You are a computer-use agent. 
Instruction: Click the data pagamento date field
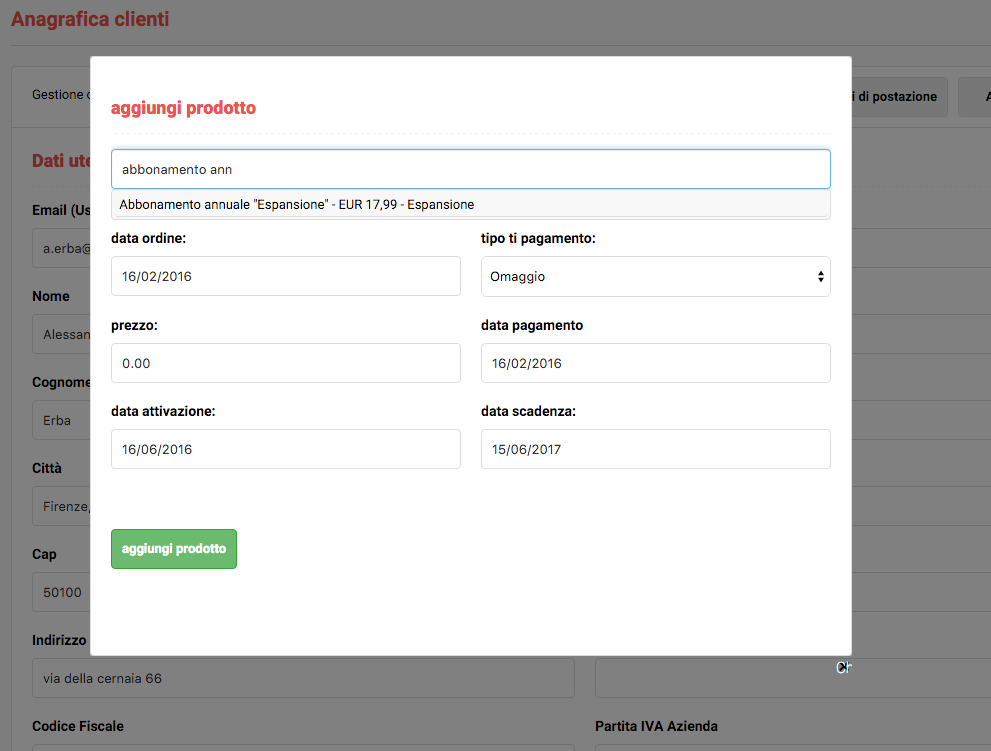pyautogui.click(x=655, y=363)
